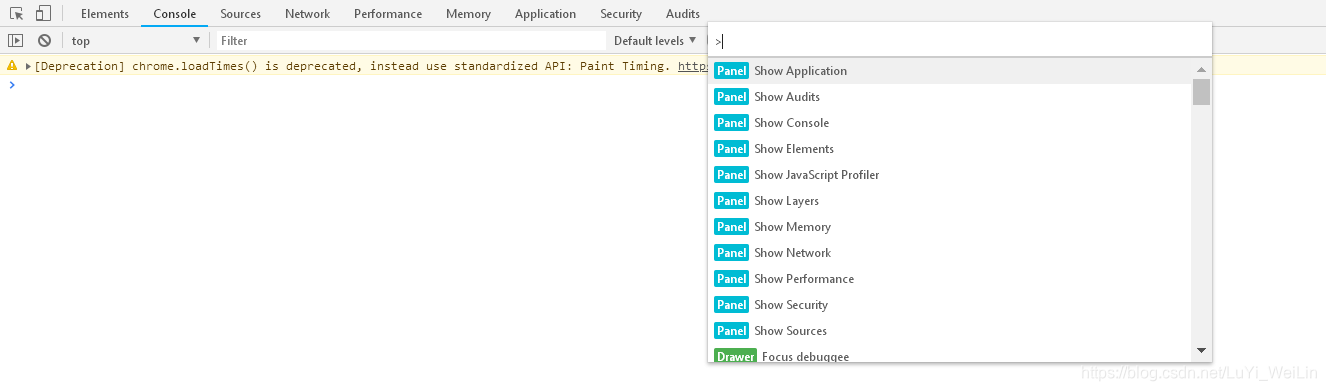Image resolution: width=1326 pixels, height=391 pixels.
Task: Switch to the Memory tab
Action: tap(469, 14)
